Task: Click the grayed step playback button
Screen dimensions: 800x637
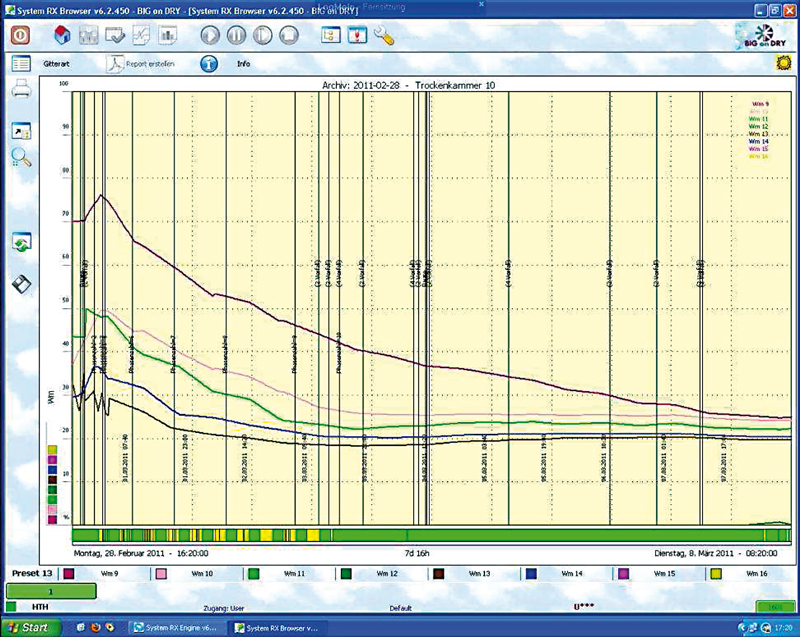Action: [x=263, y=35]
